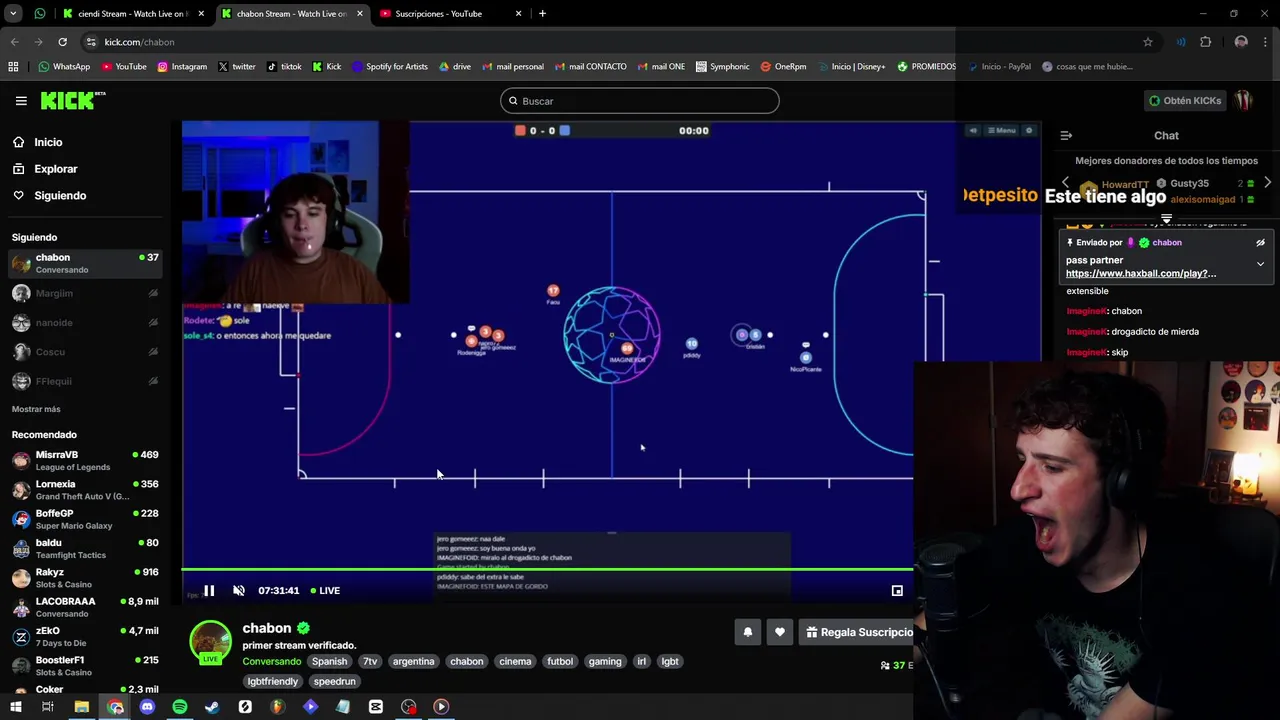Open WhatsApp bookmark

[64, 67]
